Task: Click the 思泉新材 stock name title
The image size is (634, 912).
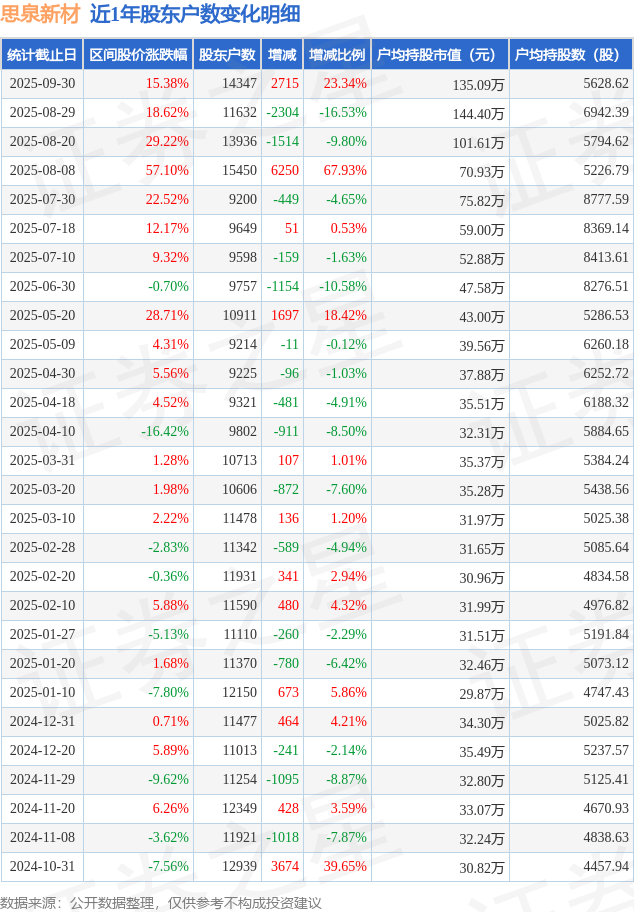Action: click(x=41, y=14)
